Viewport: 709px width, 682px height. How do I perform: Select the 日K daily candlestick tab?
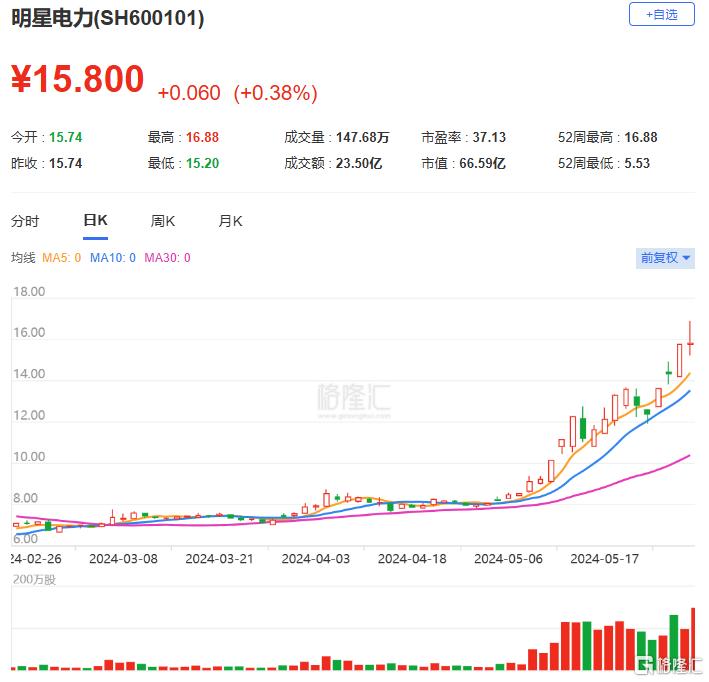[x=95, y=220]
